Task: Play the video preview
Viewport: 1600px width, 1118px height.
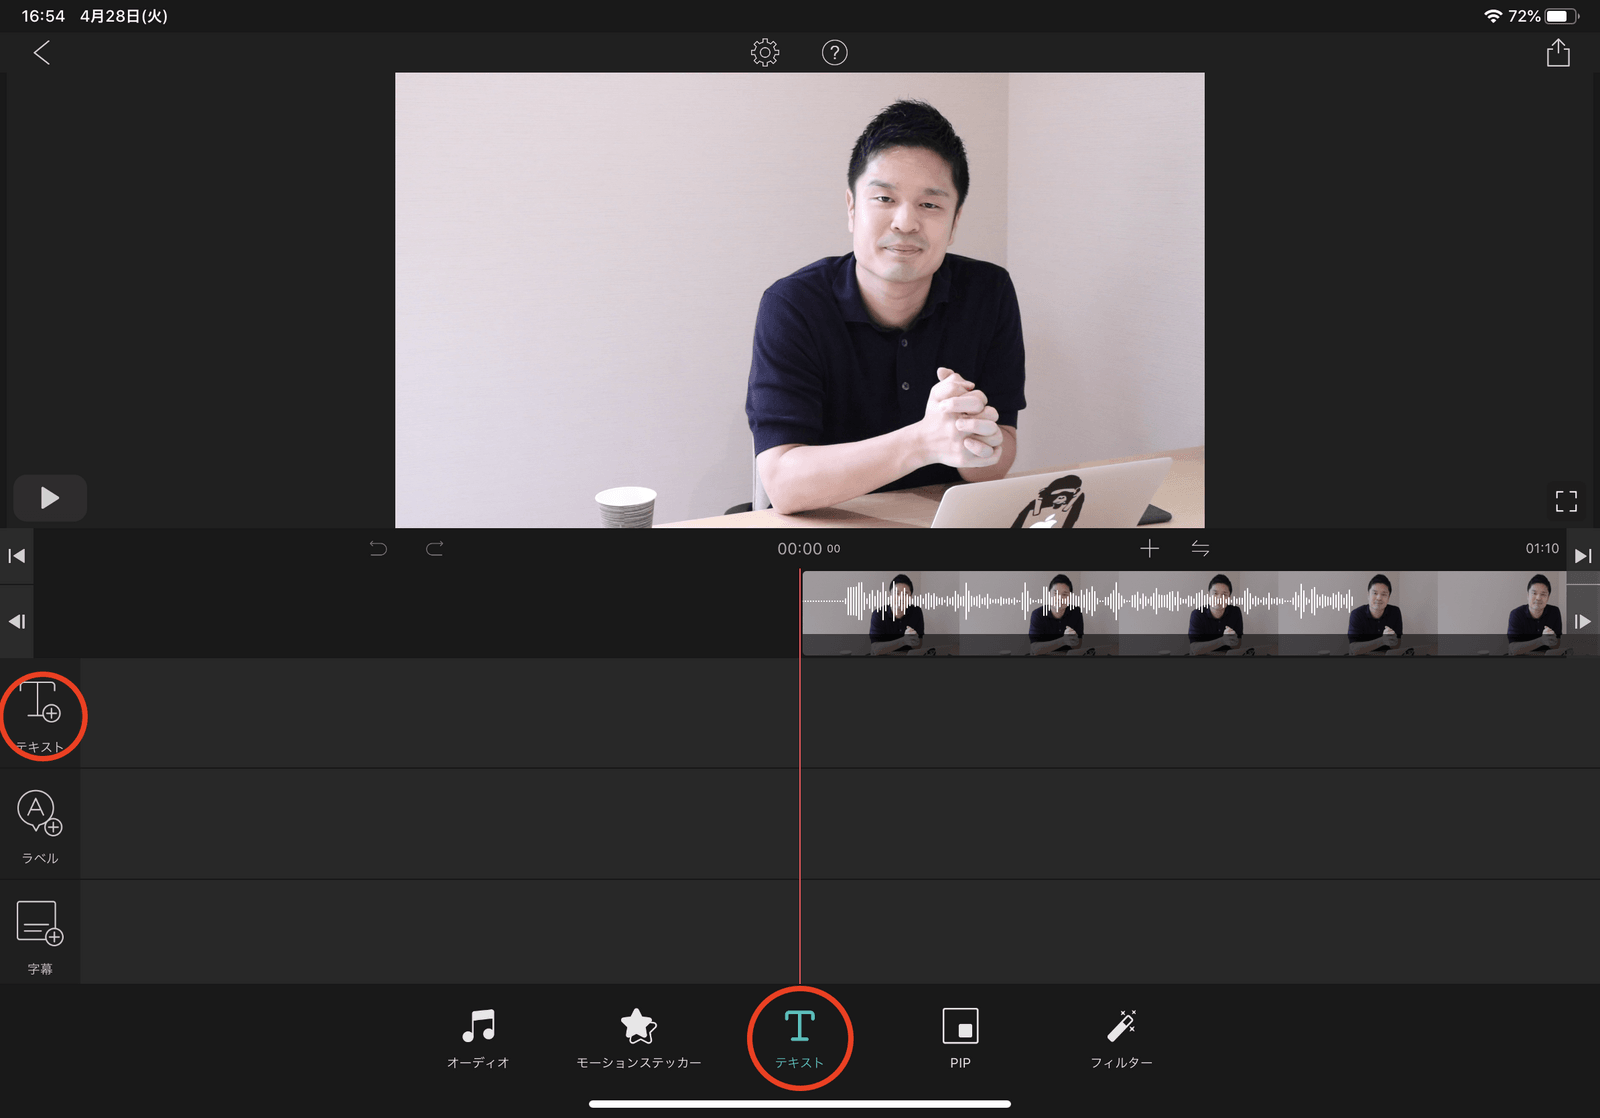Action: pos(50,498)
